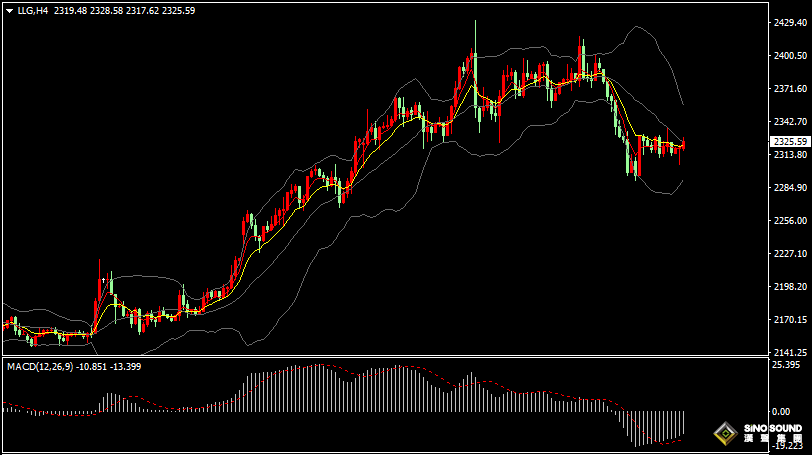Click the 2400.50 price axis label
Screen dimensions: 812x455
(x=789, y=56)
